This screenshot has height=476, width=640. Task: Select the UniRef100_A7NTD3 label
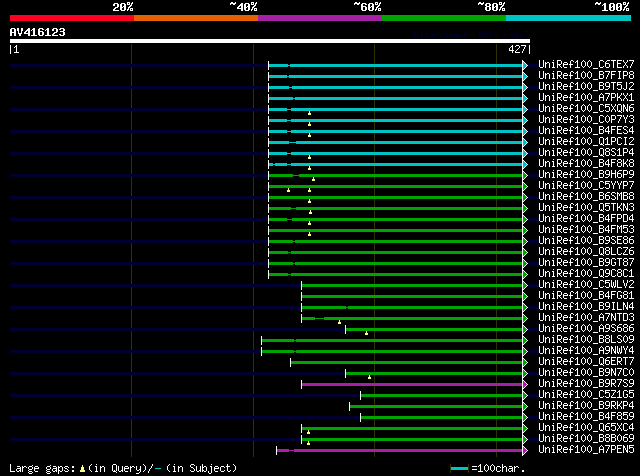[586, 318]
